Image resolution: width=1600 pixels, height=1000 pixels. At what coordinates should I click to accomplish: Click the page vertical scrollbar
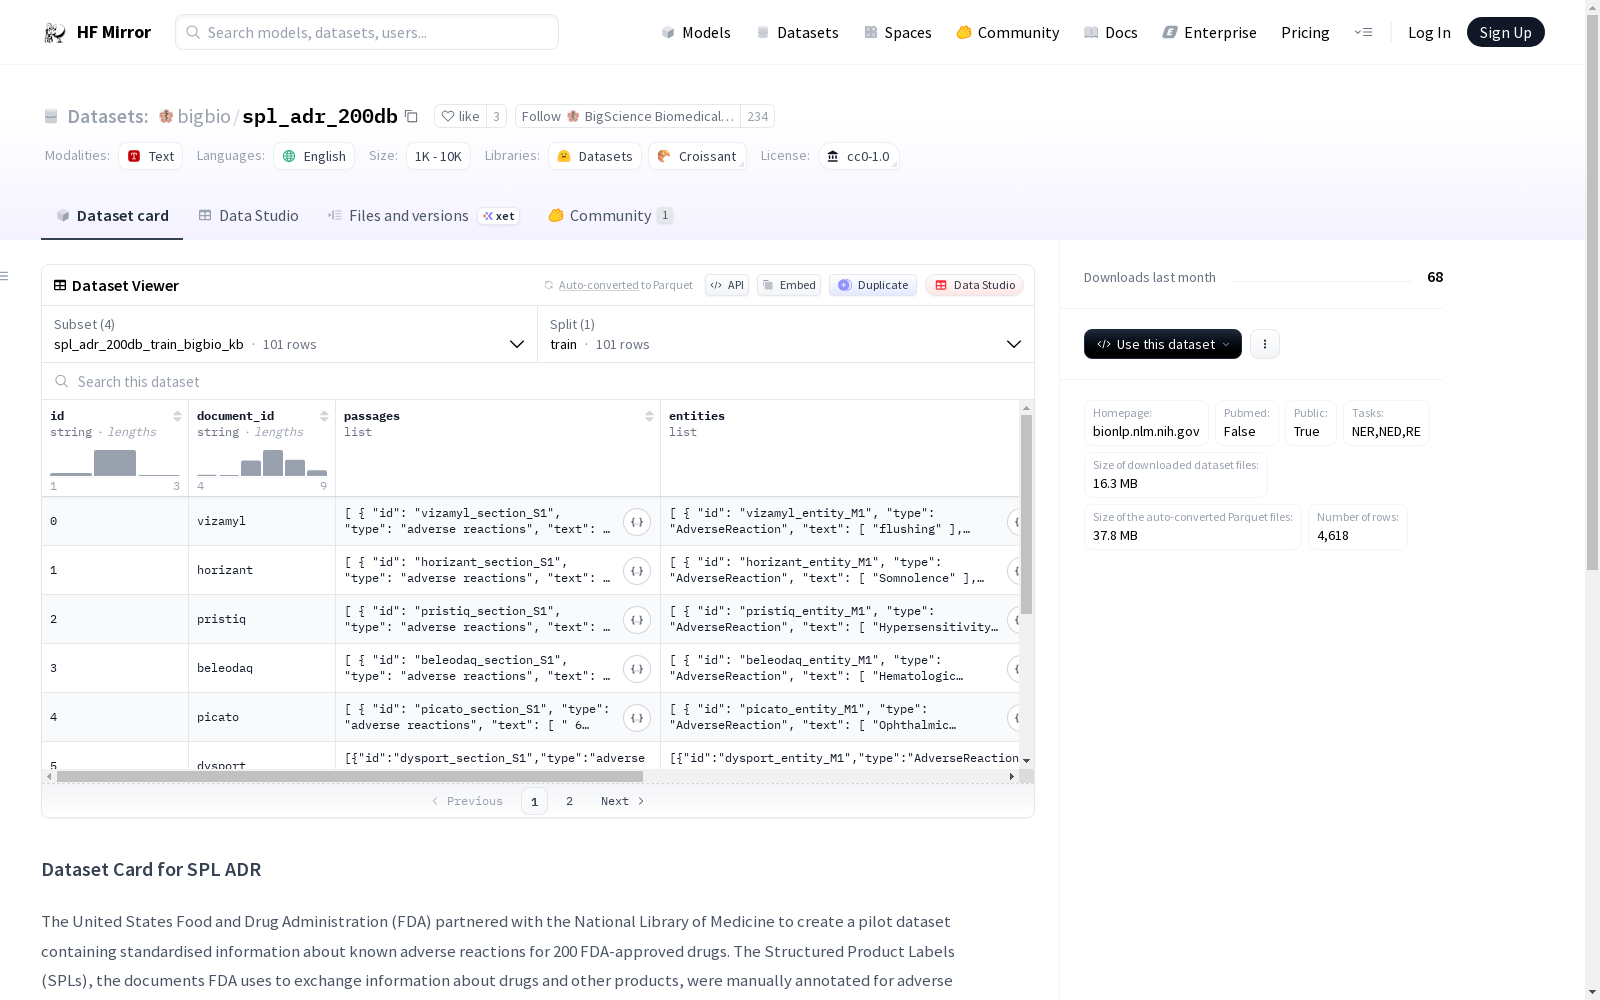(1592, 290)
